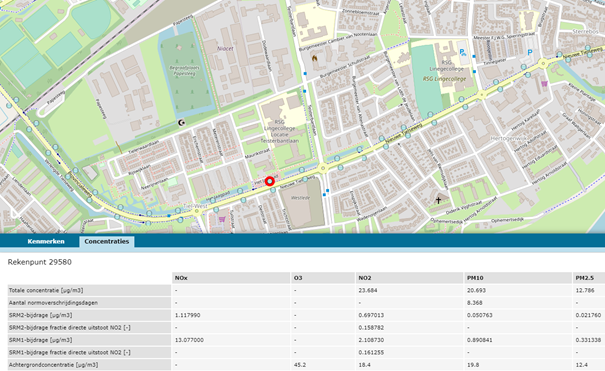605x371 pixels.
Task: Click the PM10 background value 19.8
Action: pos(473,365)
